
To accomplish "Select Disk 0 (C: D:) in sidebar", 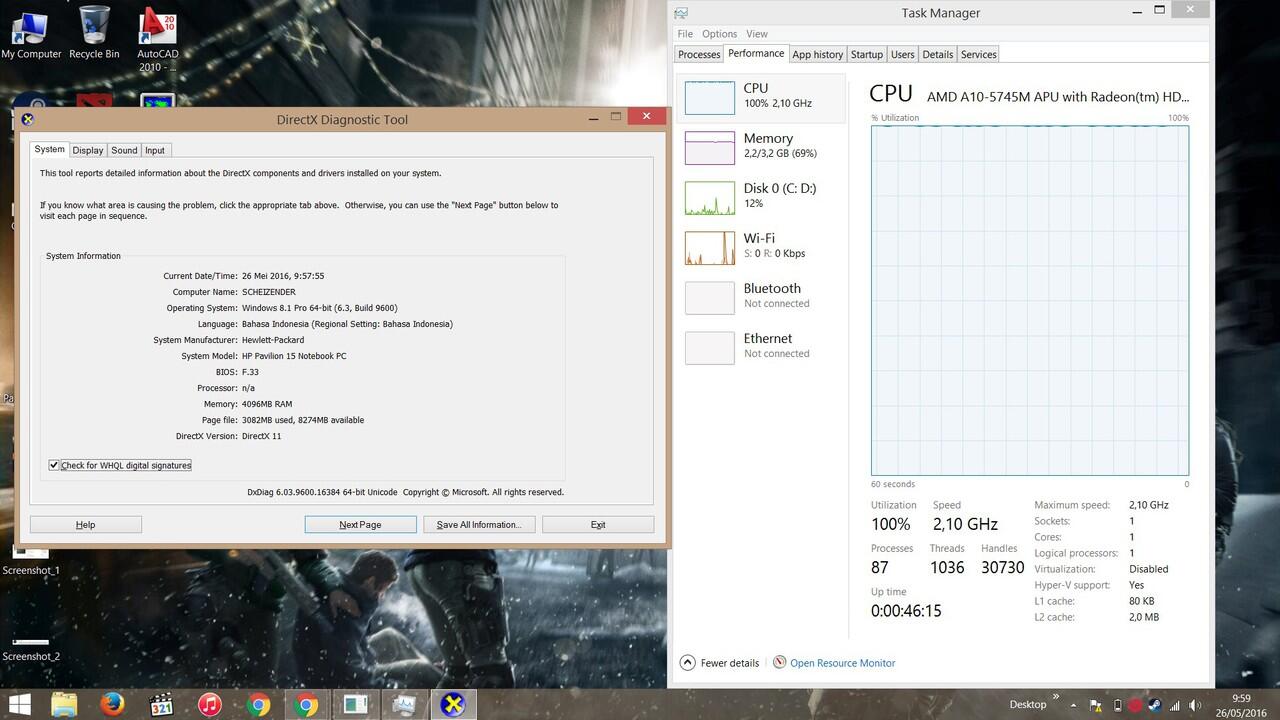I will (x=762, y=197).
